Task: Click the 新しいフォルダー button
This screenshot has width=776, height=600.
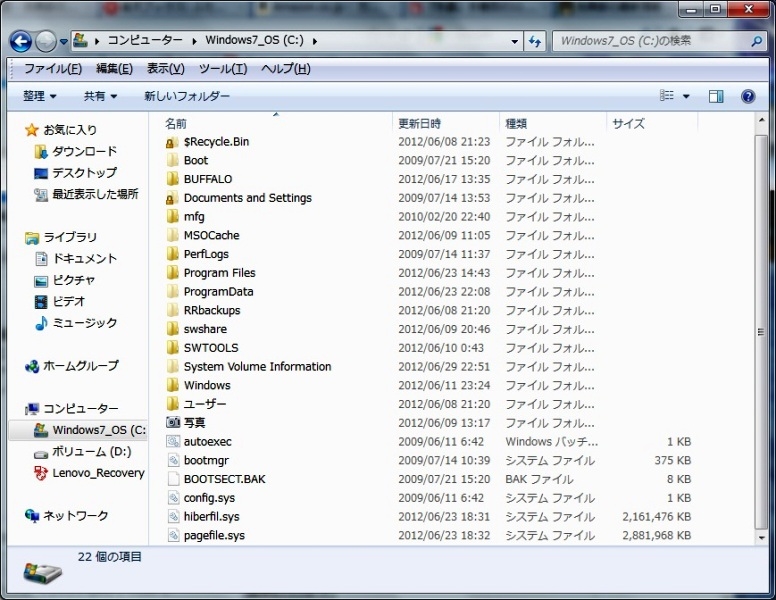Action: [x=187, y=96]
